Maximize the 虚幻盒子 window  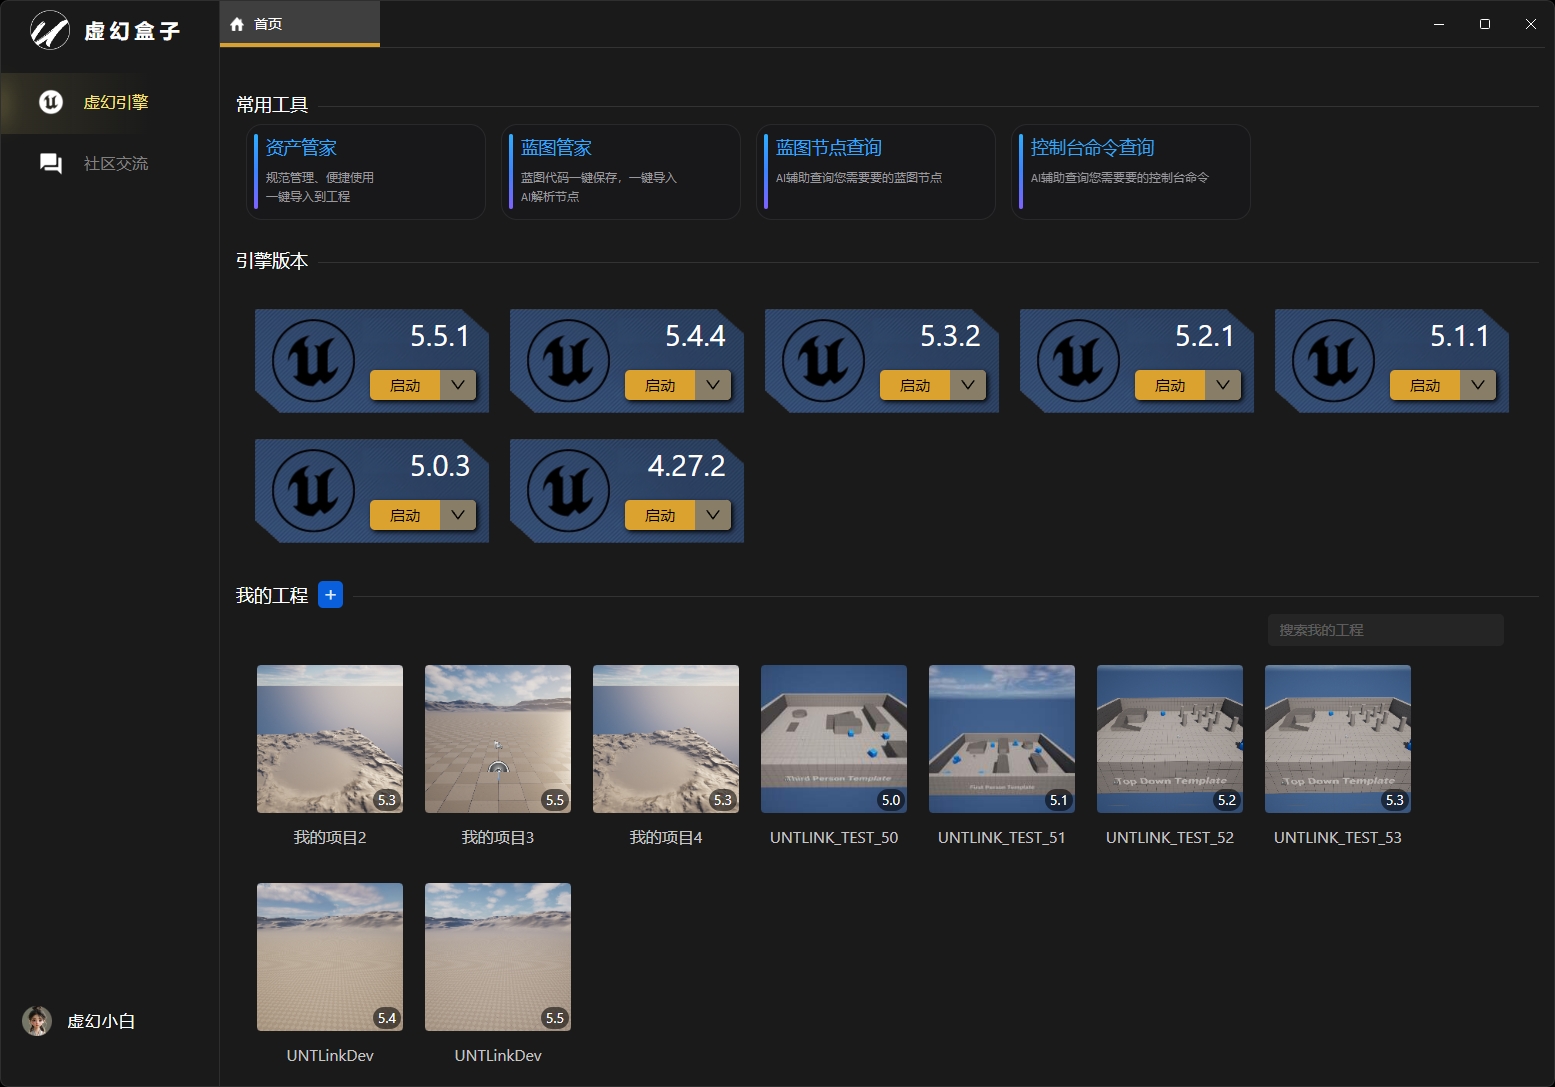1485,24
